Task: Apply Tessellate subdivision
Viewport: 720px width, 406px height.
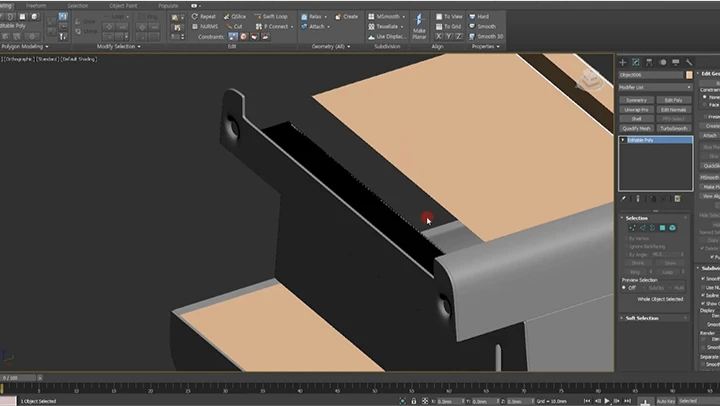Action: [383, 27]
